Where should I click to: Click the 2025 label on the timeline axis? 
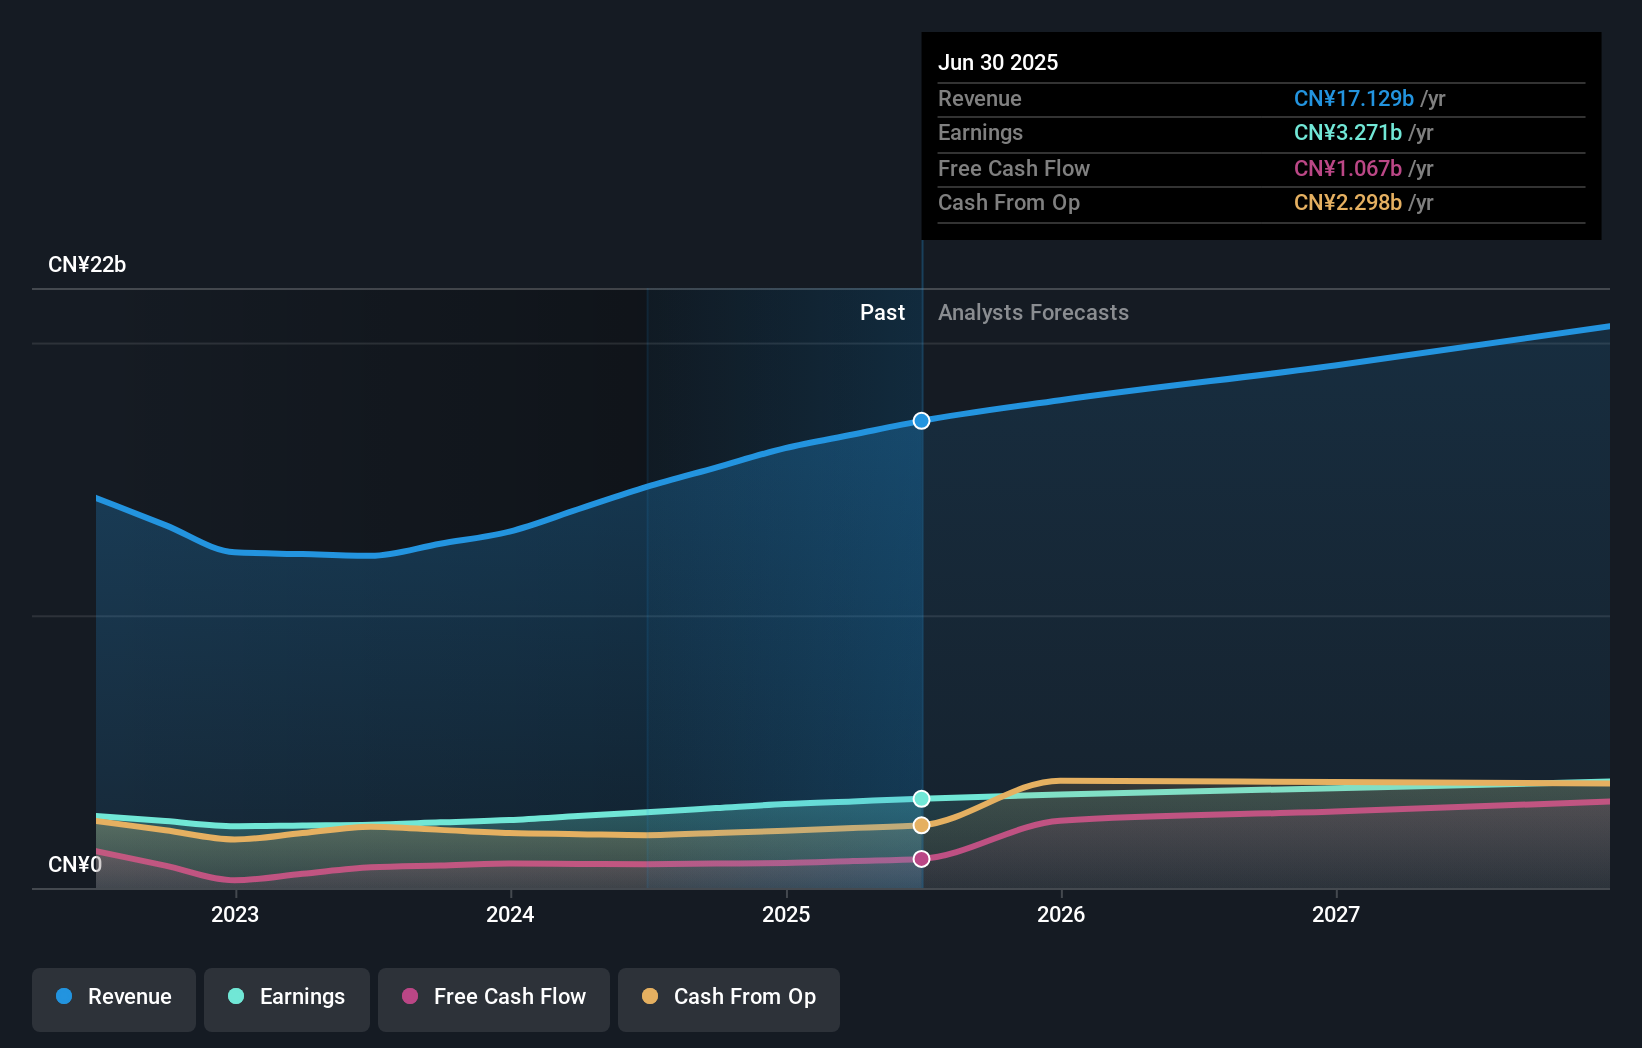pyautogui.click(x=786, y=914)
